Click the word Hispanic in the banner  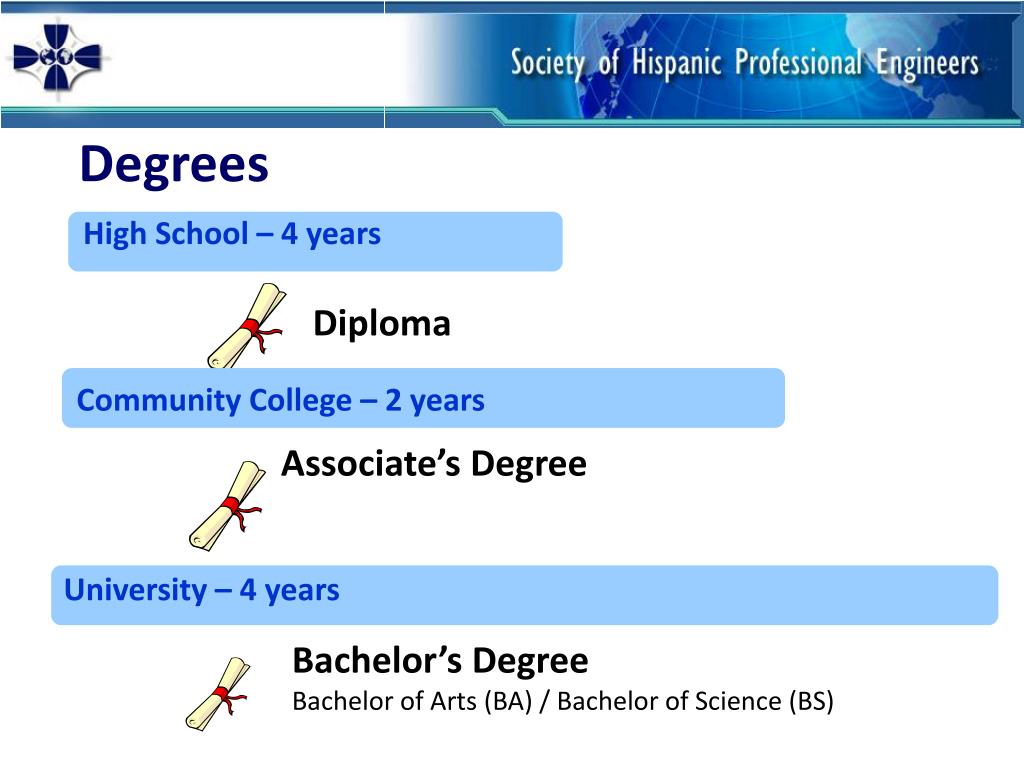pos(677,63)
